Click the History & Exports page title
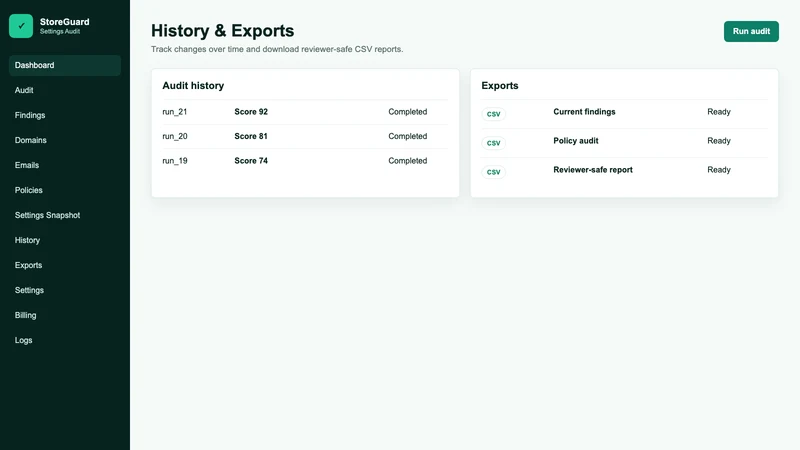The image size is (800, 450). click(x=222, y=31)
